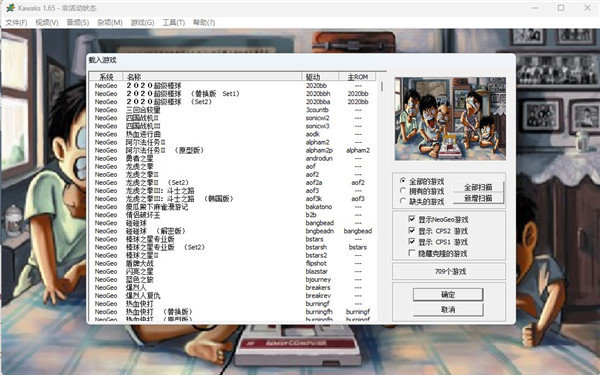Sort list by 驱动 column header
600x375 pixels.
coord(320,77)
